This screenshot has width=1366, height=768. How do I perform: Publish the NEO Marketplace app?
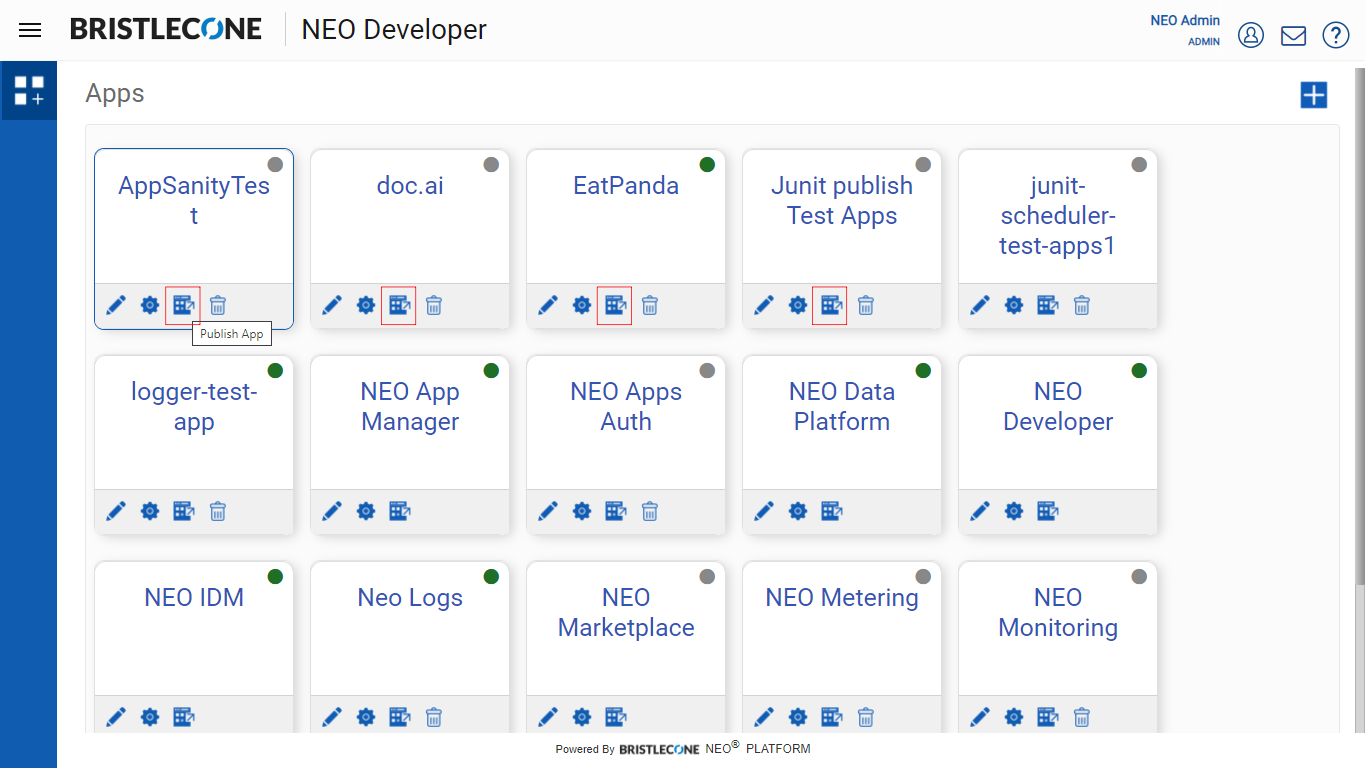615,717
